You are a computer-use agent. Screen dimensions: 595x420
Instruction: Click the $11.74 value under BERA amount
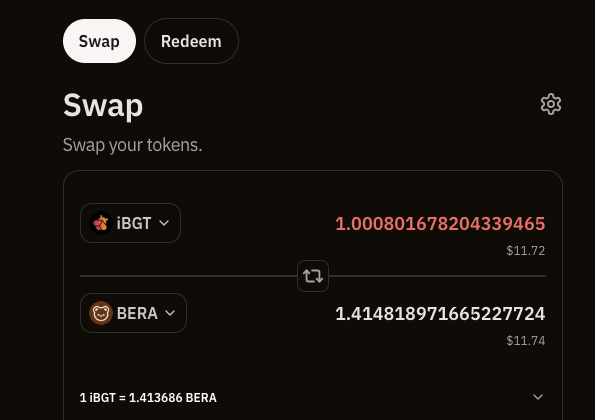click(x=526, y=341)
